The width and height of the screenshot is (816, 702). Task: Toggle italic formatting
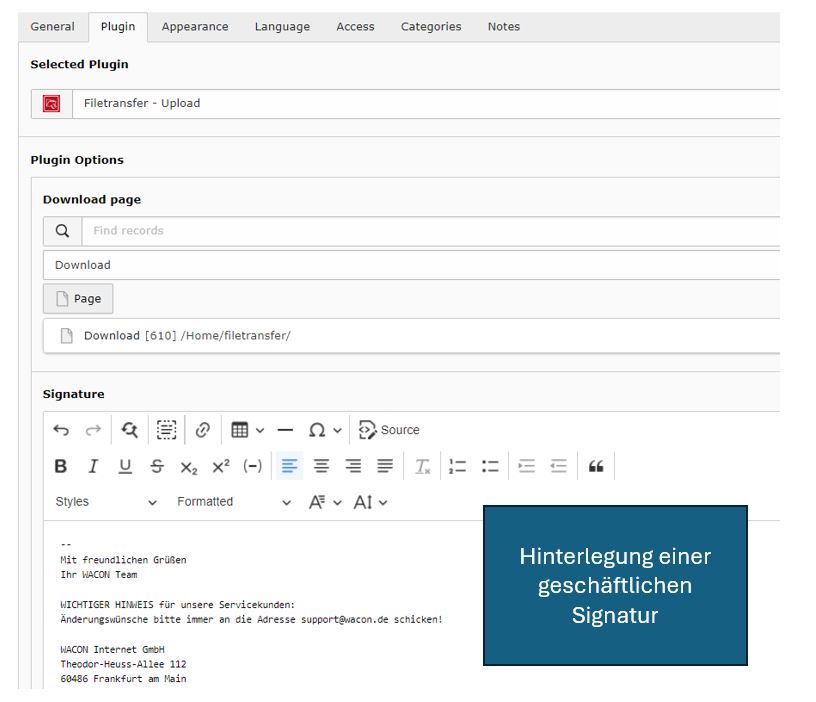[x=93, y=466]
